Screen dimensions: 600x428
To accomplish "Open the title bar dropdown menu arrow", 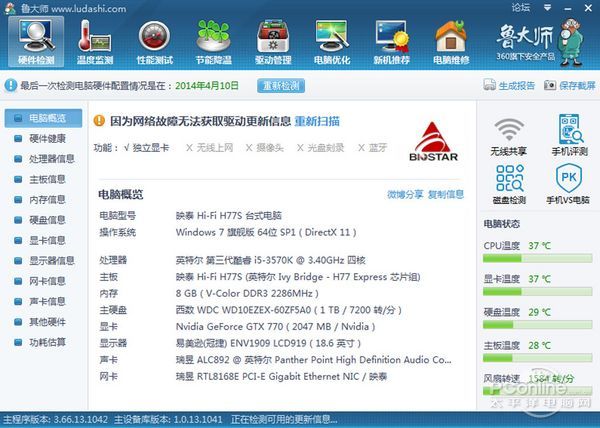I will 548,8.
